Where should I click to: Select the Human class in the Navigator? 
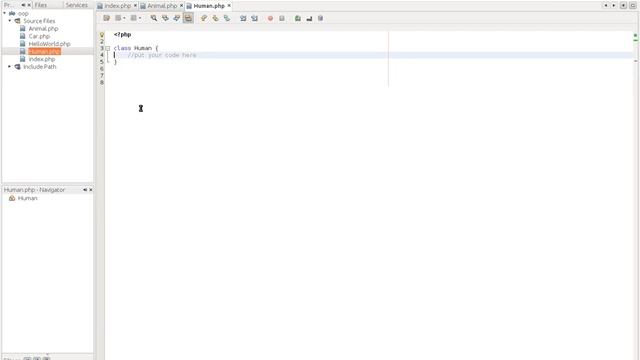tap(27, 198)
